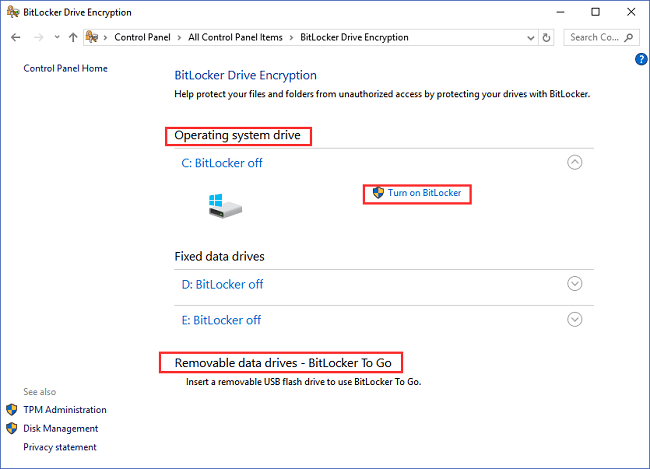Collapse the C: BitLocker off section
This screenshot has height=469, width=650.
point(574,162)
